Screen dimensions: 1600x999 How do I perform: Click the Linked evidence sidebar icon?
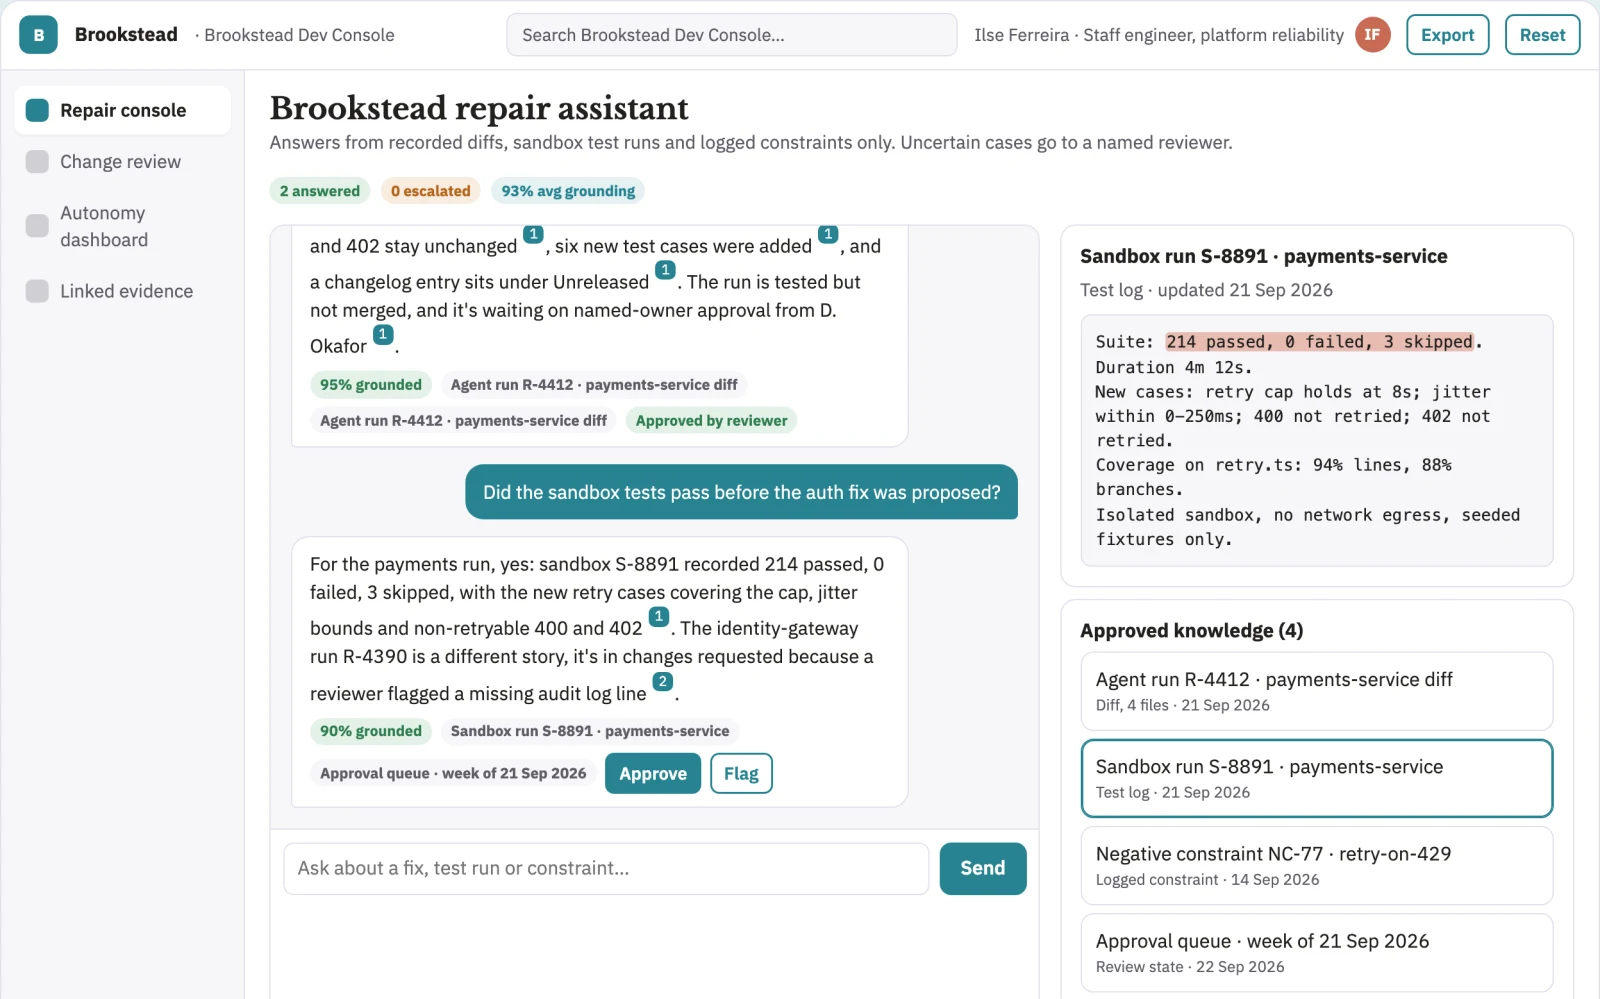click(37, 291)
